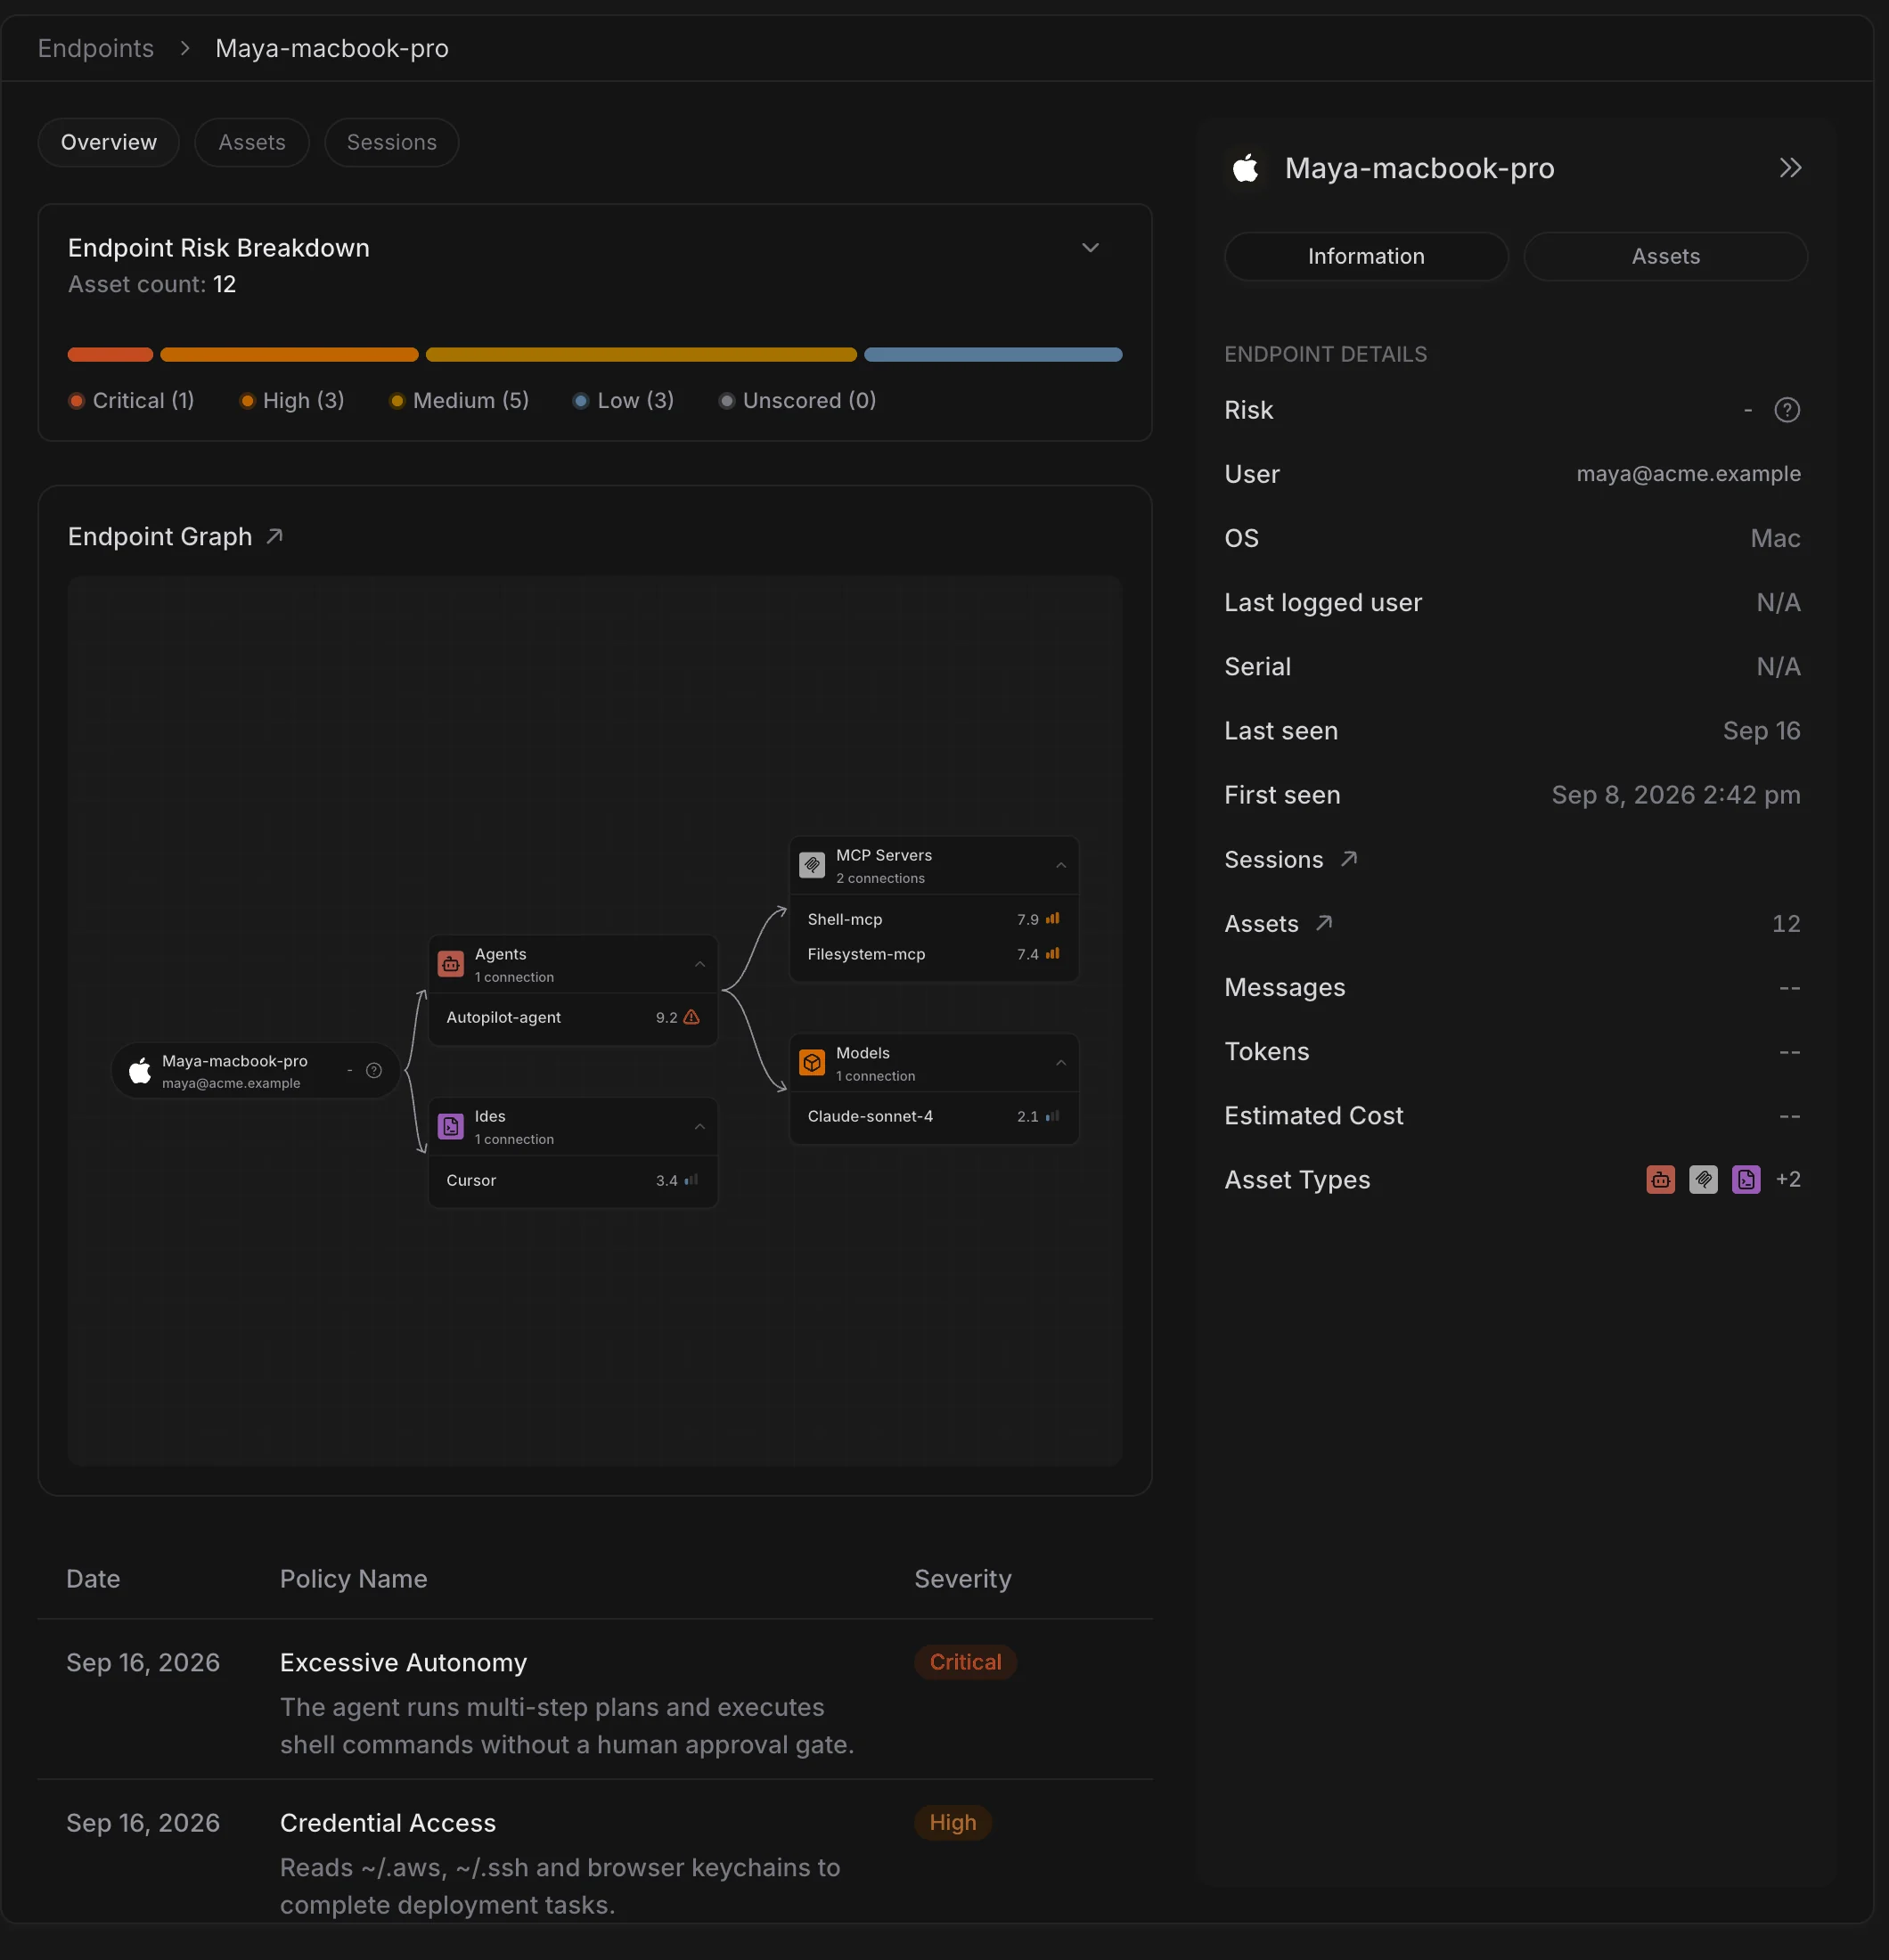Image resolution: width=1889 pixels, height=1960 pixels.
Task: Click Filesystem-mcp risk bars icon
Action: click(x=1052, y=954)
